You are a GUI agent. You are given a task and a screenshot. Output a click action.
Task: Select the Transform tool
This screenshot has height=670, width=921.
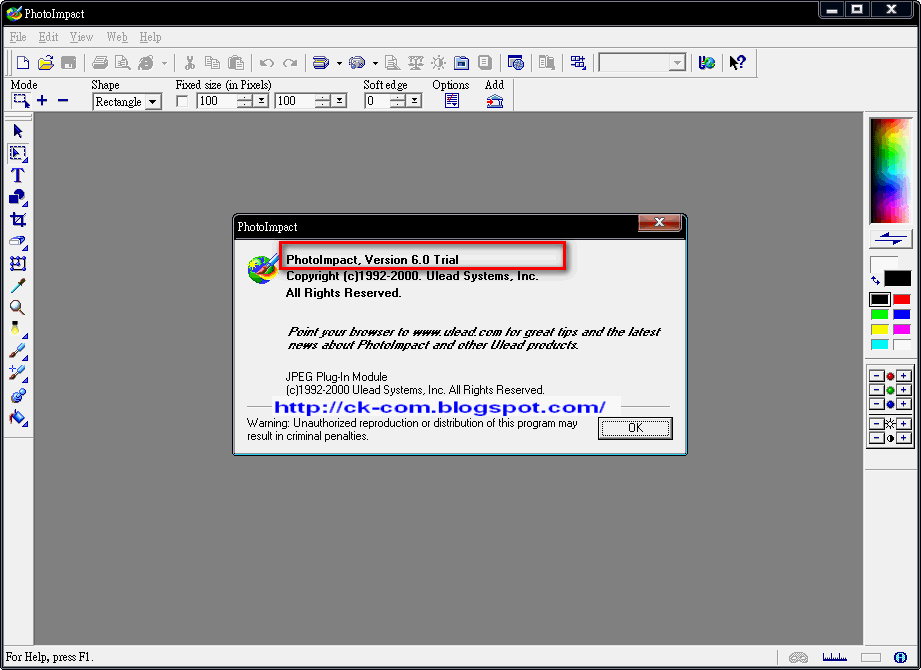coord(18,264)
